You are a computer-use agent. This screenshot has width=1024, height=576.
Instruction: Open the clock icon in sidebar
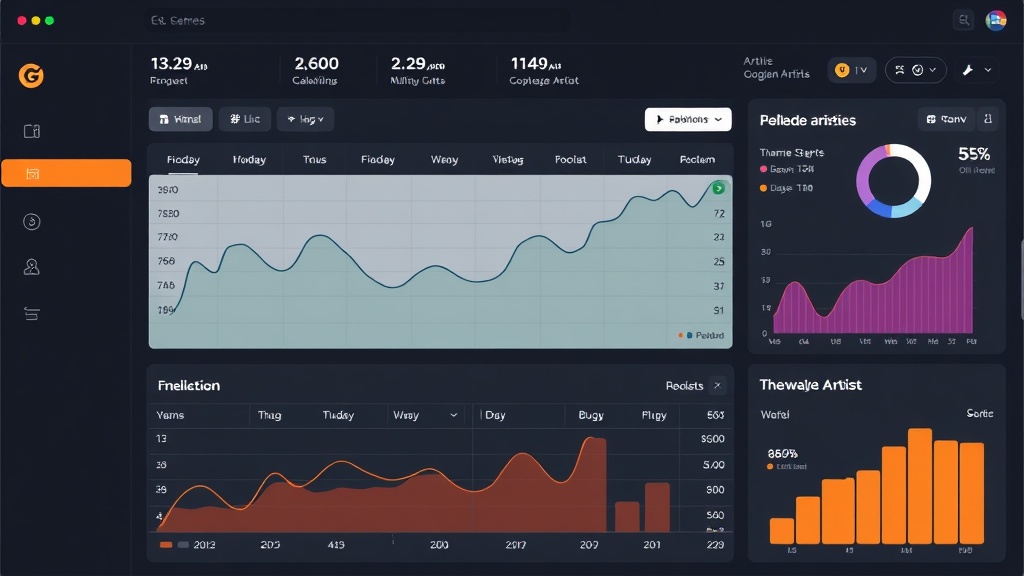tap(31, 222)
